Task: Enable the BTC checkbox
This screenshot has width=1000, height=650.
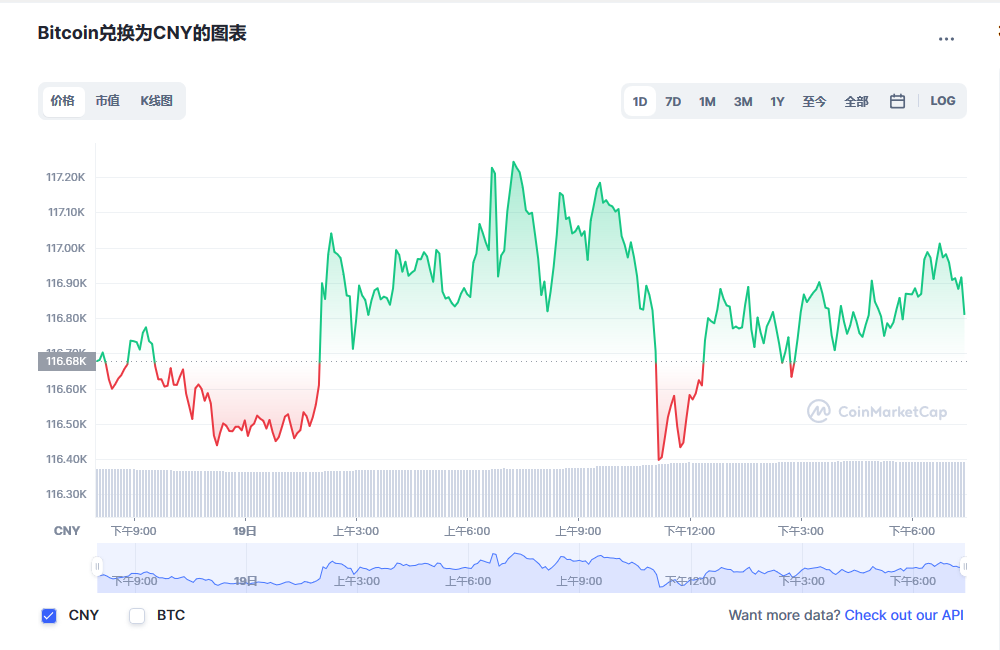Action: [137, 616]
